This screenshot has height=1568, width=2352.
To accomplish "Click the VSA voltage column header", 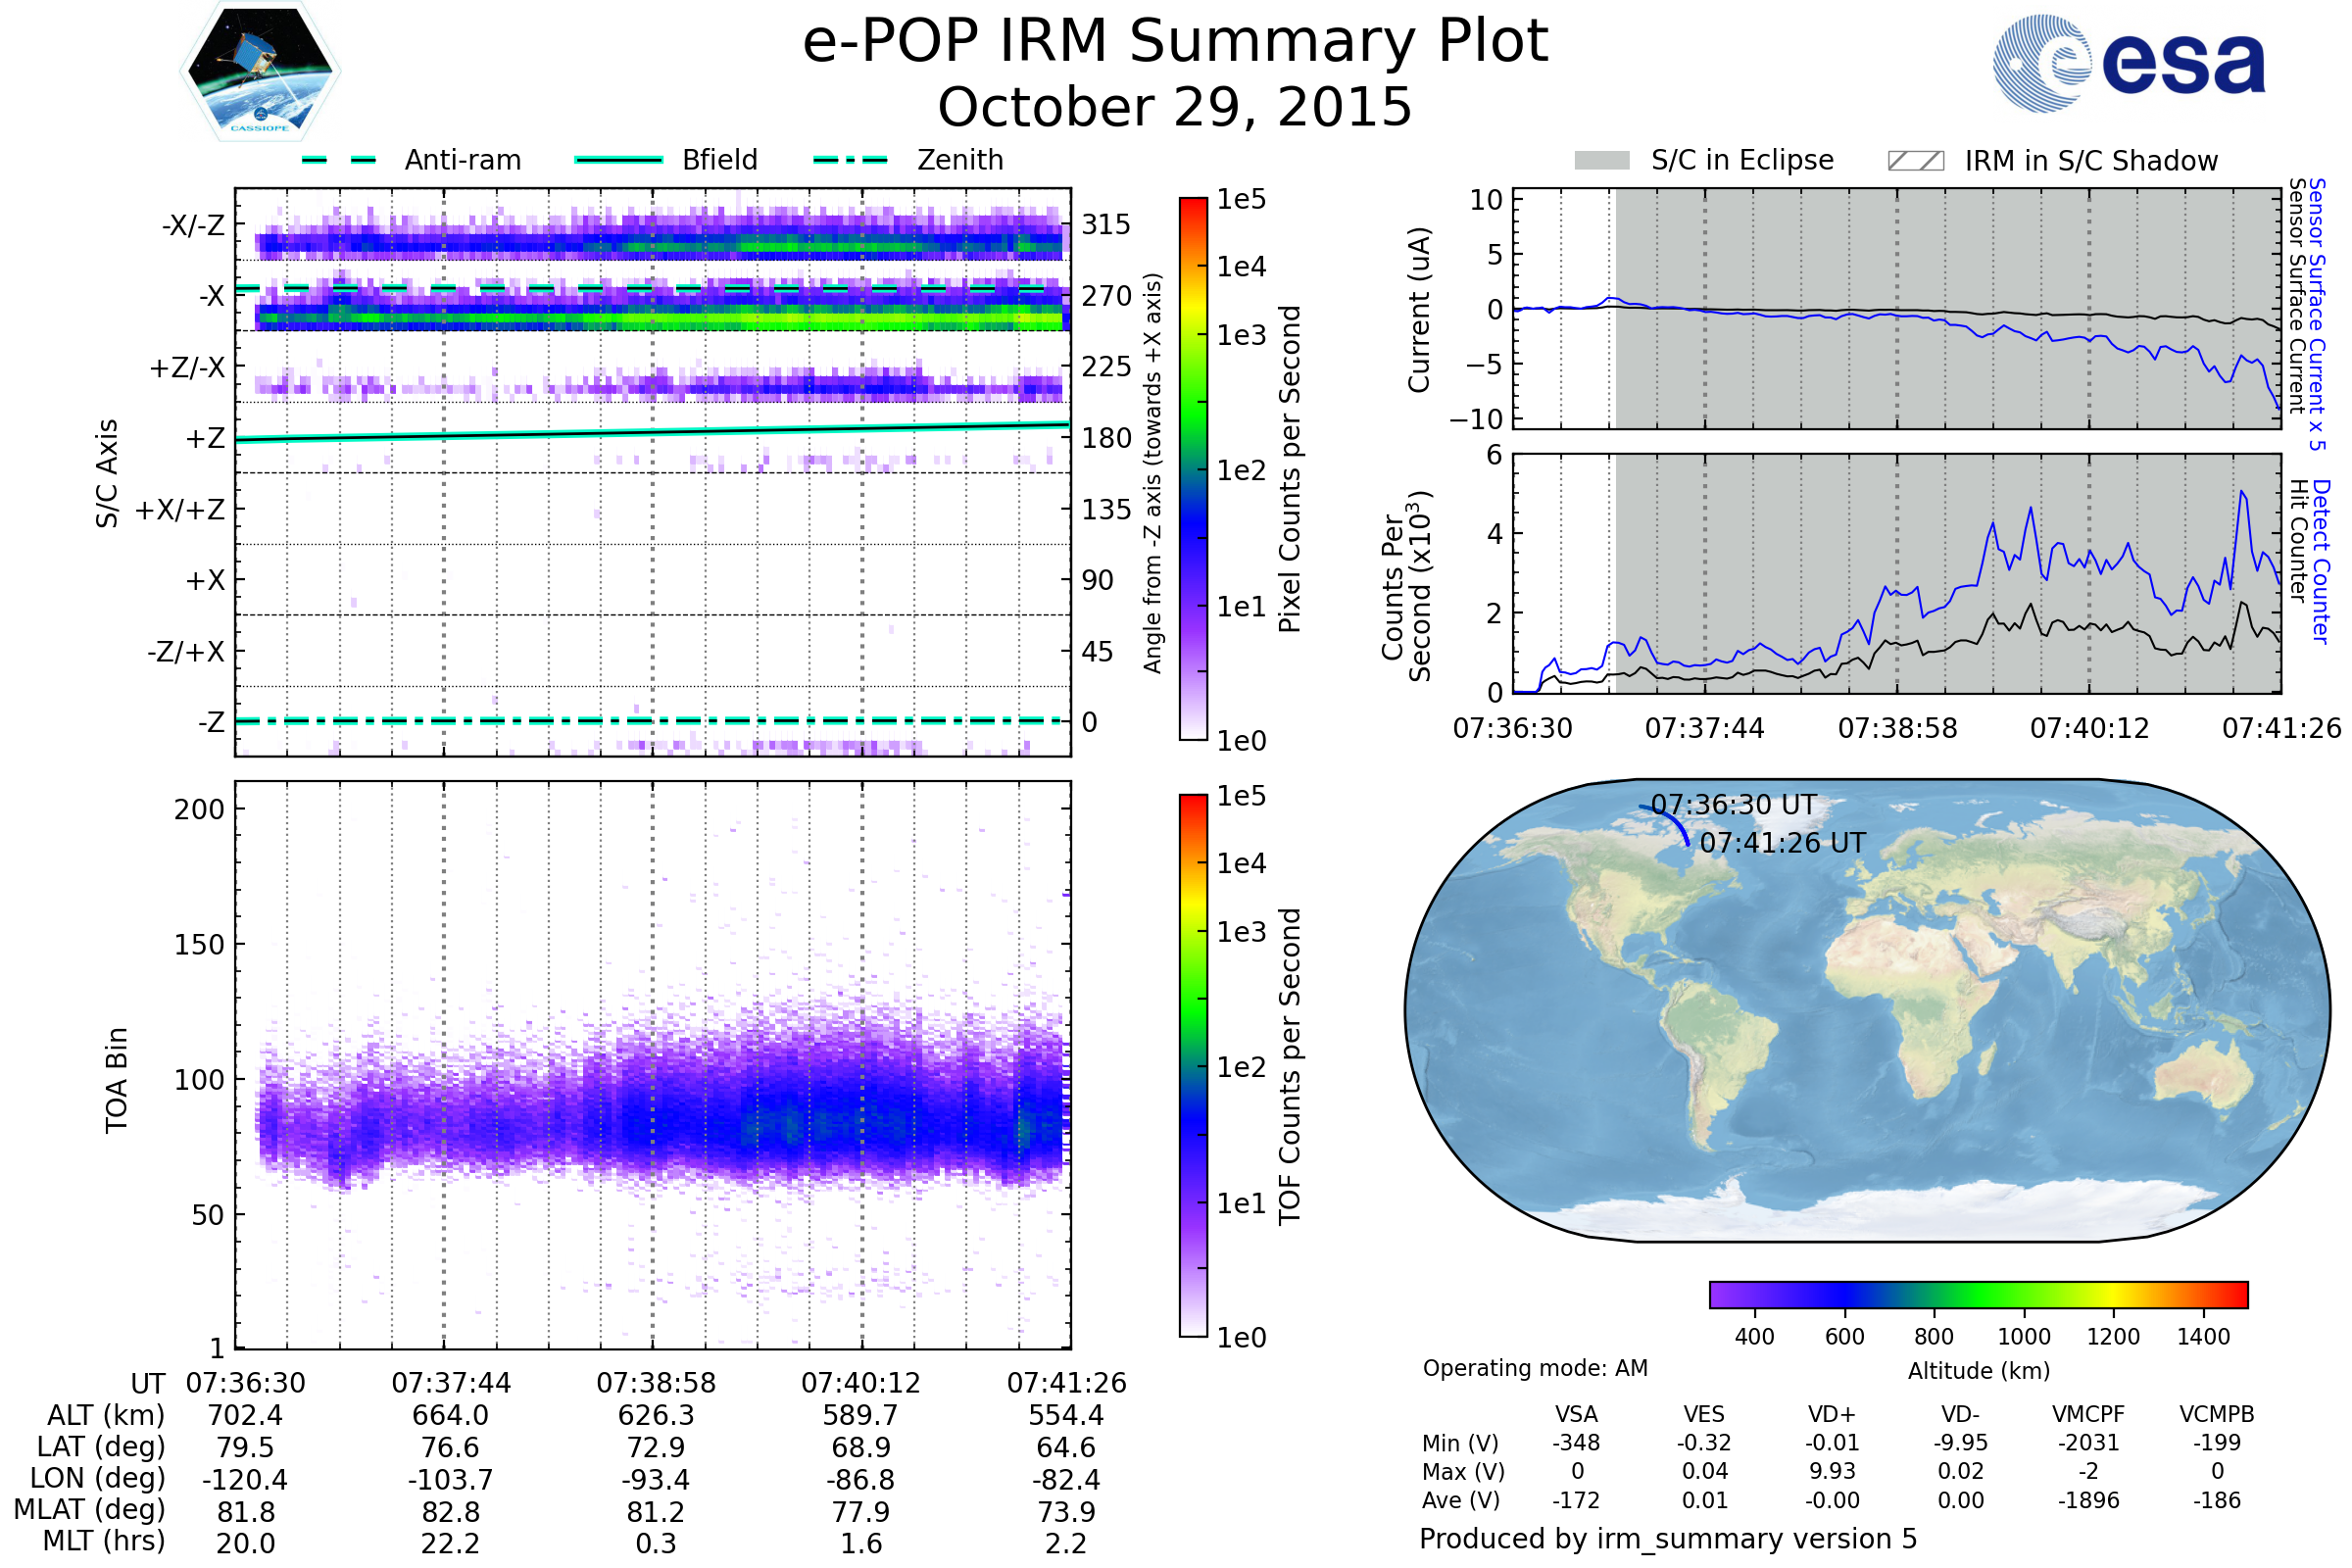I will (1576, 1414).
